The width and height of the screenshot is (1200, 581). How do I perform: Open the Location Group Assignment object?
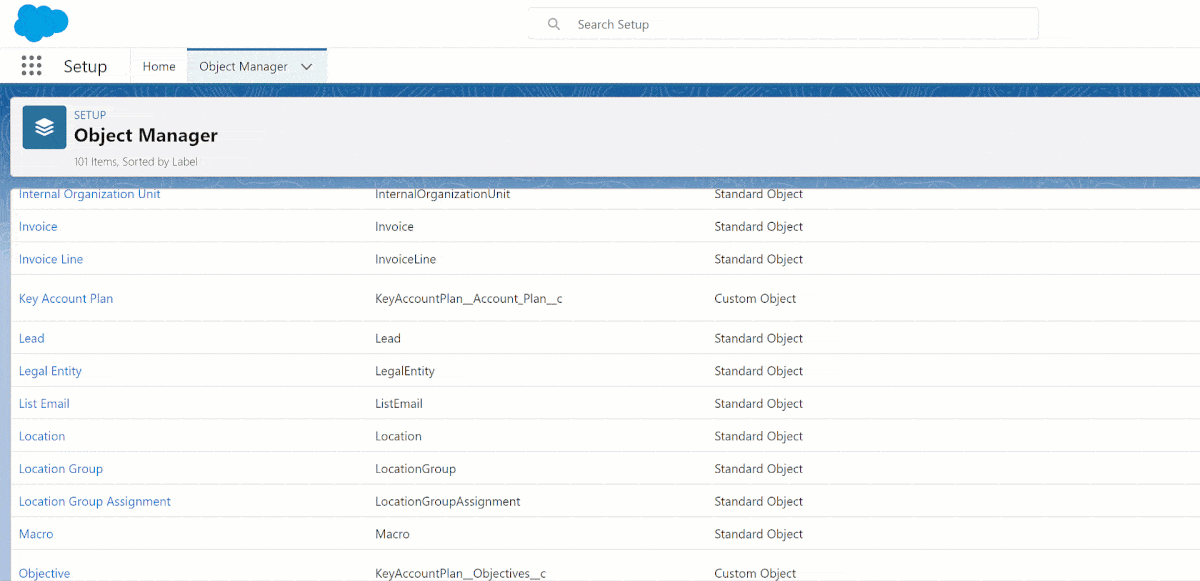pos(95,502)
